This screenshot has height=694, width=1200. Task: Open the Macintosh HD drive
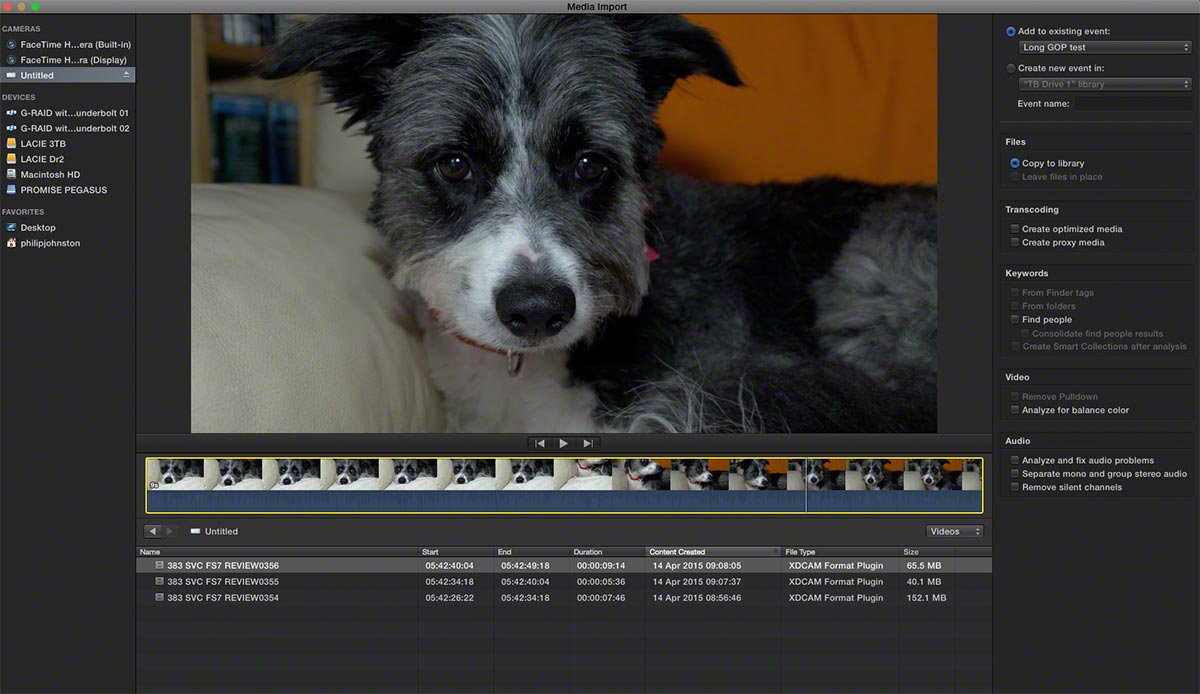pos(67,174)
